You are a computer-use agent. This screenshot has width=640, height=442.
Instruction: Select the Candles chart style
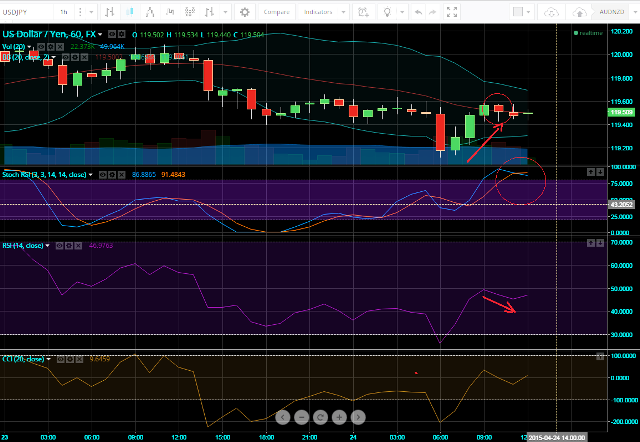(130, 12)
